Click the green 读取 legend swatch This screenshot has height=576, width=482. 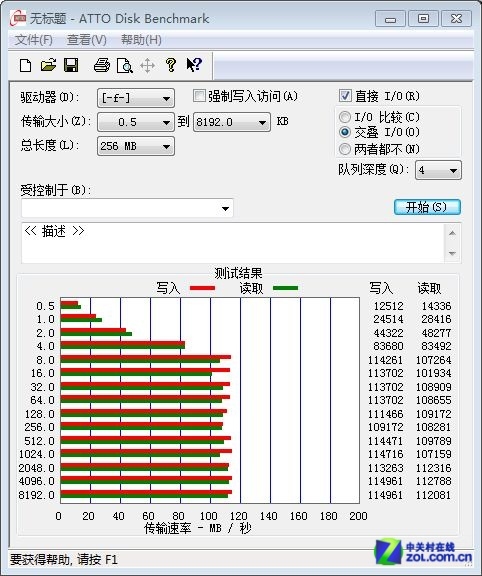pyautogui.click(x=285, y=288)
